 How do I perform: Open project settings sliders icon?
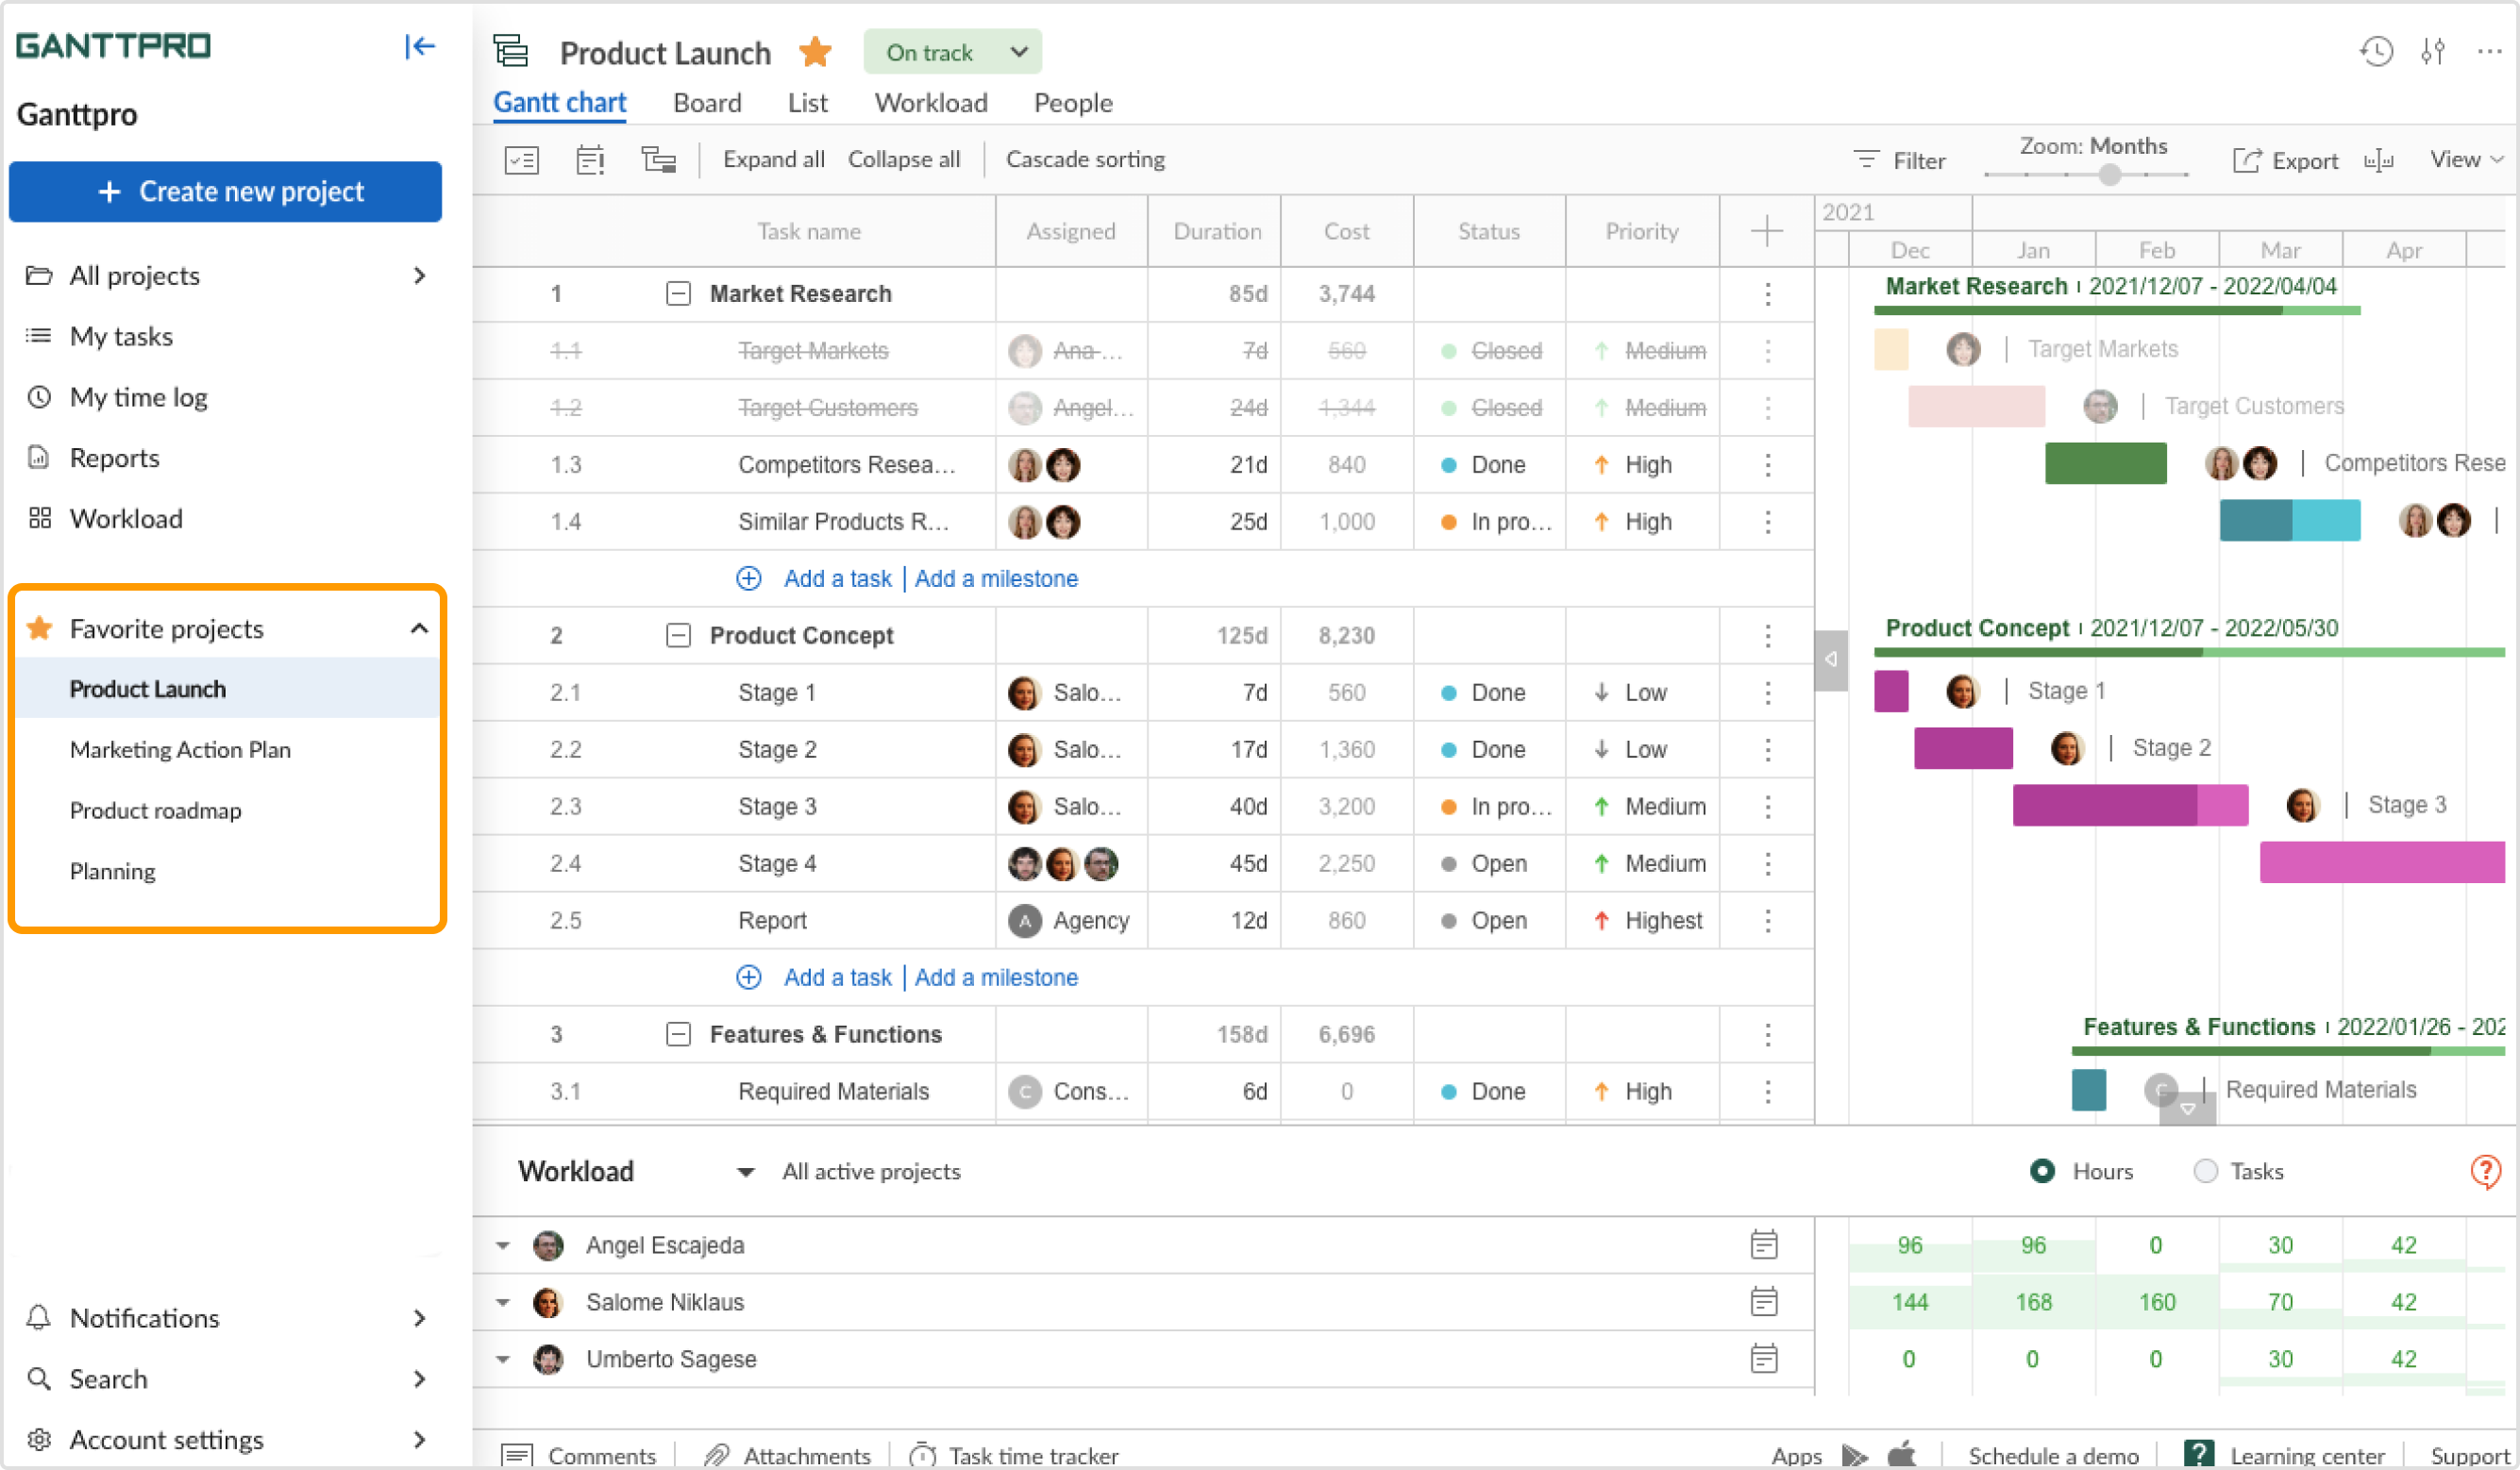(x=2433, y=51)
